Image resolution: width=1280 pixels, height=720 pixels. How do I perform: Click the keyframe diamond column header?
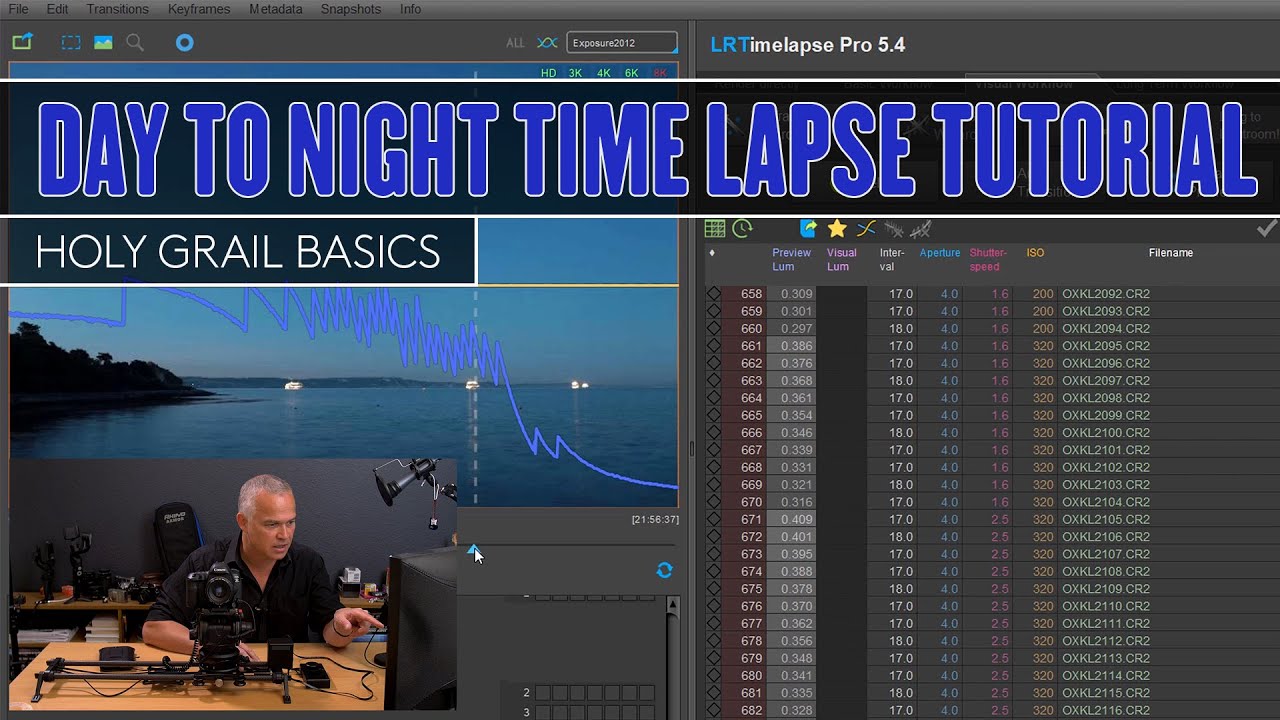[x=712, y=253]
